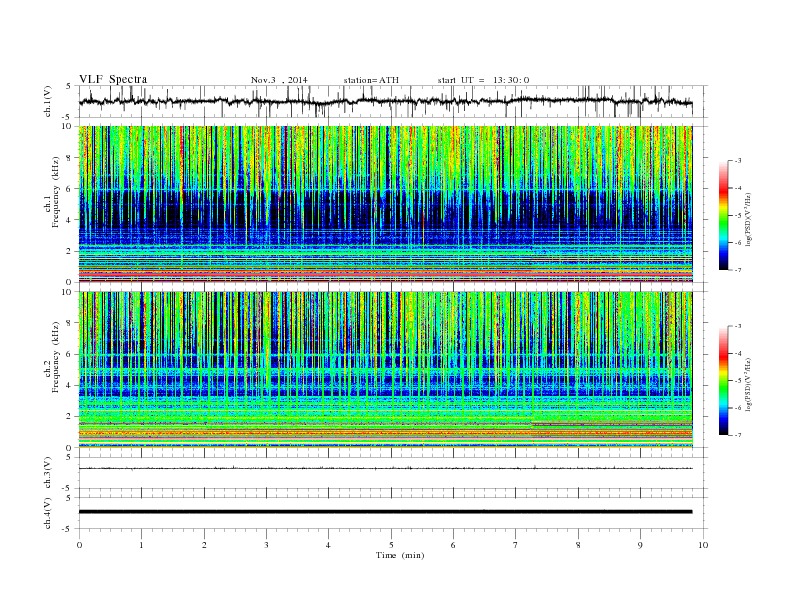Click the "3" tick on the Time axis
792x612 pixels.
[x=266, y=545]
